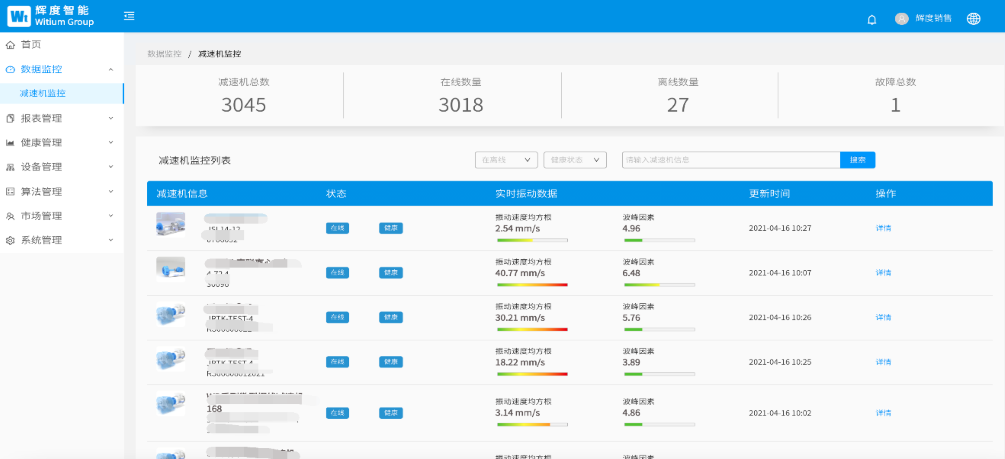This screenshot has height=459, width=1005.
Task: Click the vibration bar under 40.77 mm/s
Action: 531,285
